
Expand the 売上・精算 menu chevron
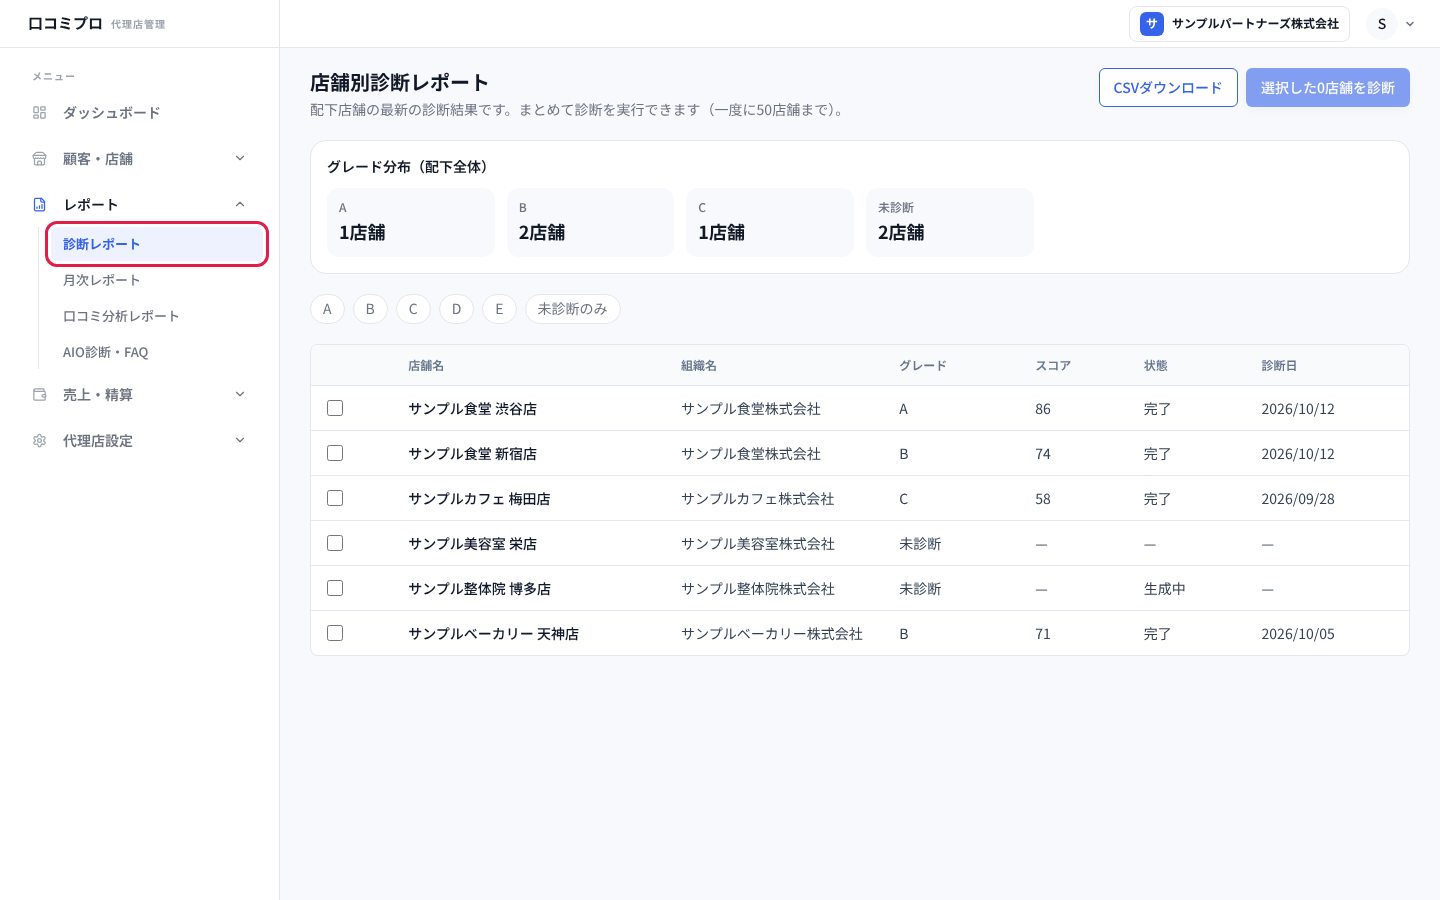(x=240, y=394)
